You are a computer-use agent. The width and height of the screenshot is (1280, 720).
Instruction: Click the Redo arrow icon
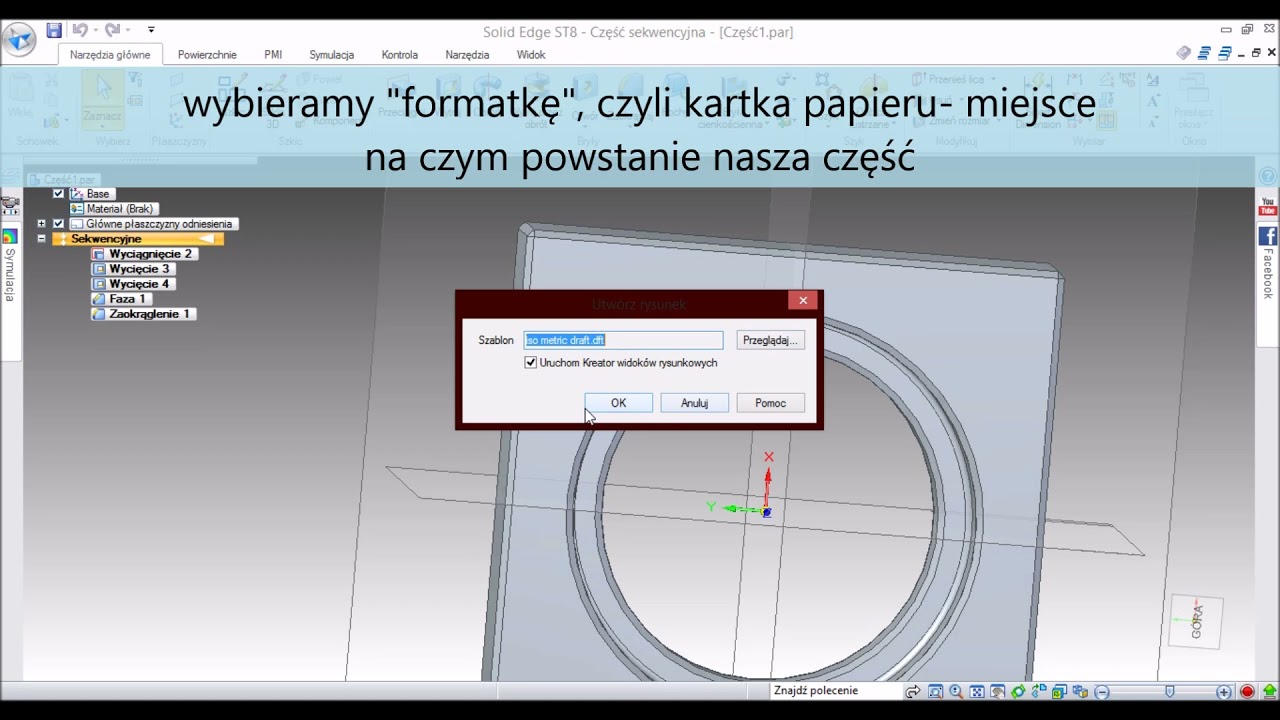point(112,31)
